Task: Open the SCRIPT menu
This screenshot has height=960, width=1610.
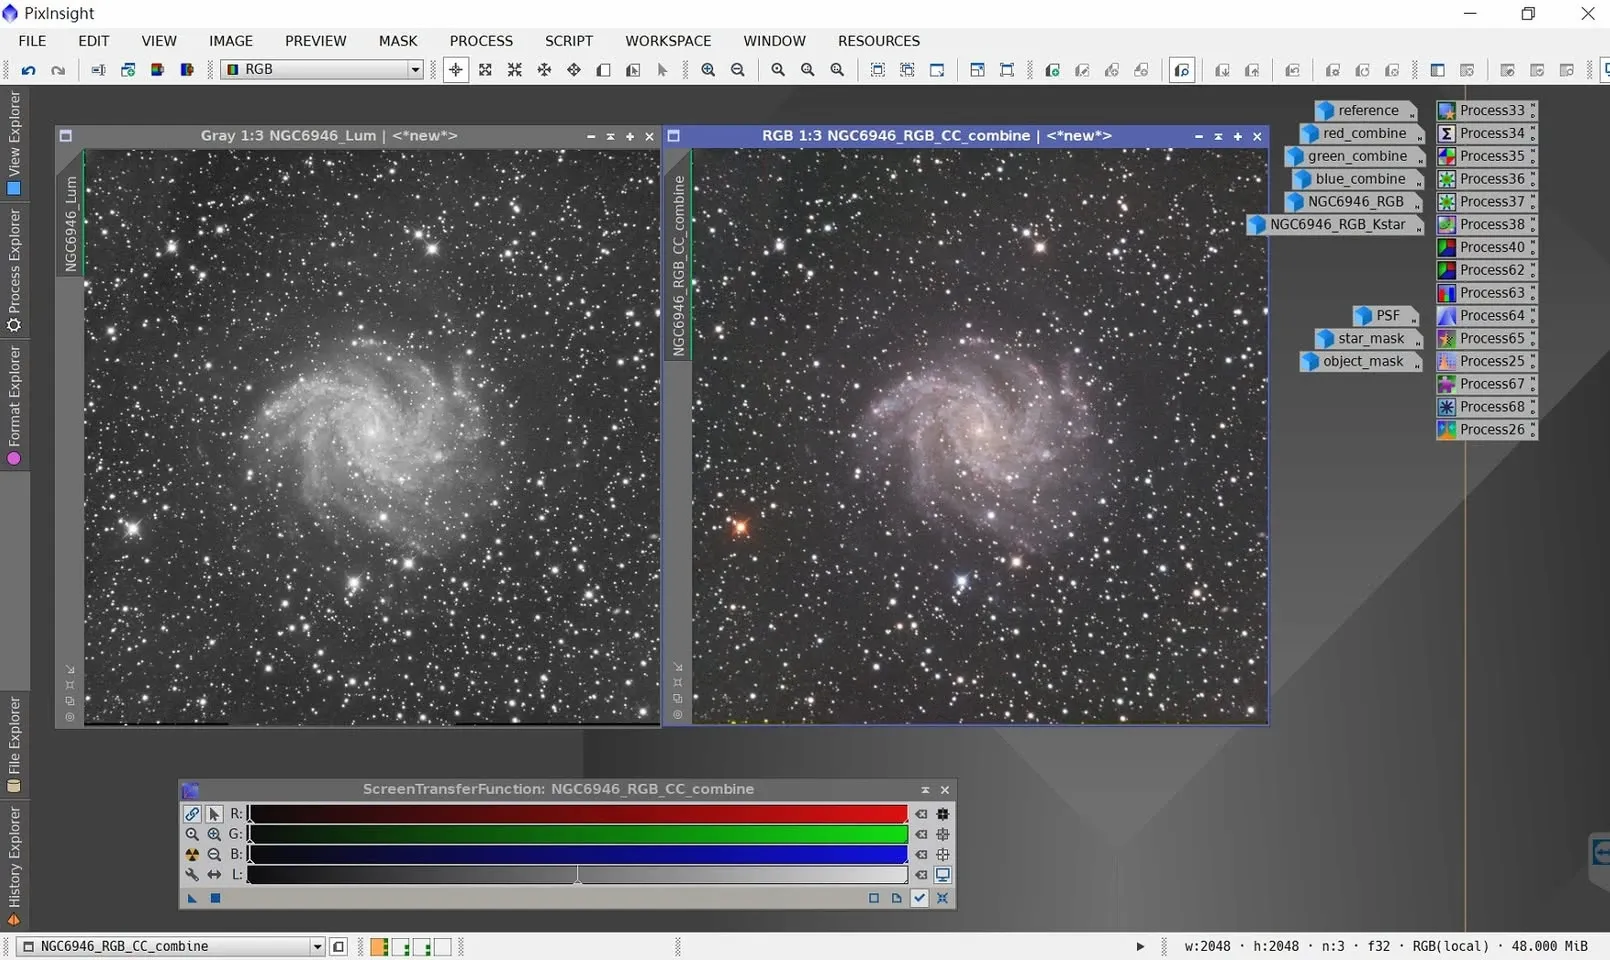Action: [569, 41]
